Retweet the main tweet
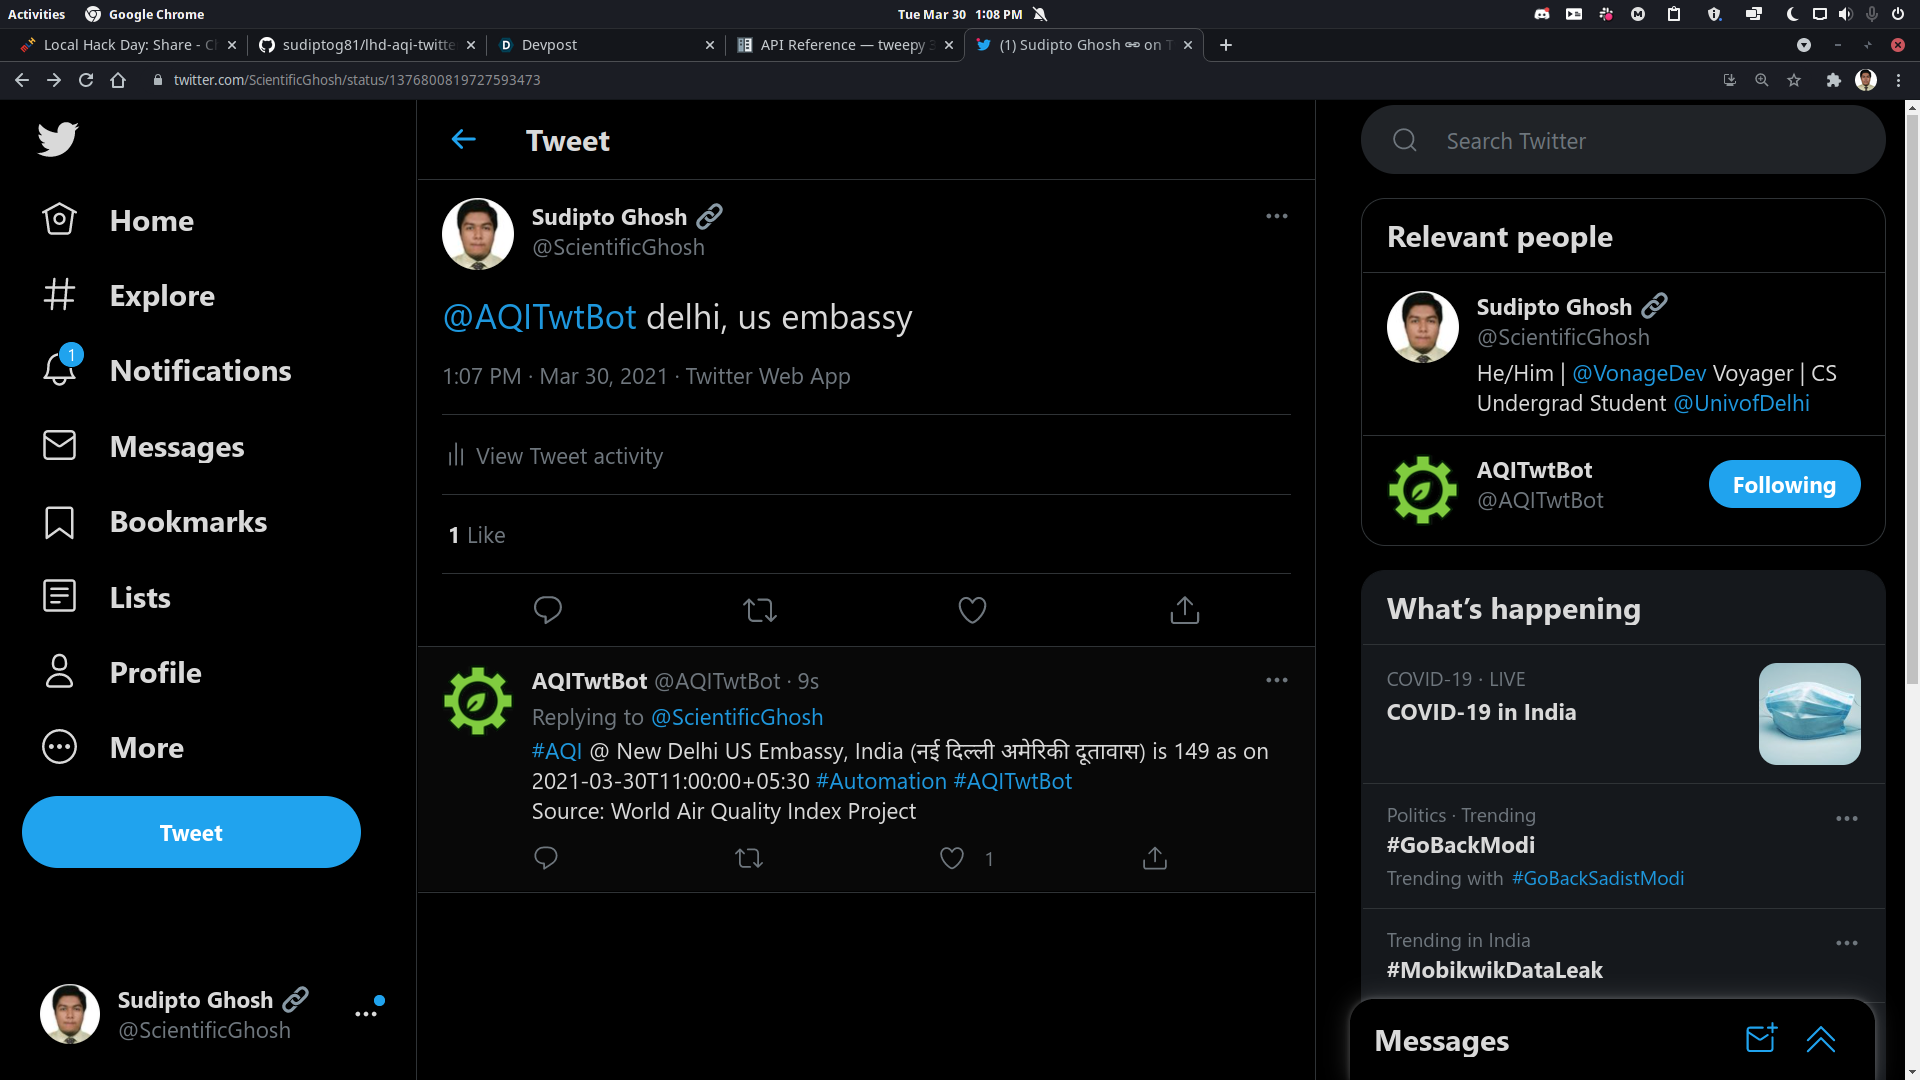Image resolution: width=1920 pixels, height=1080 pixels. [x=760, y=610]
